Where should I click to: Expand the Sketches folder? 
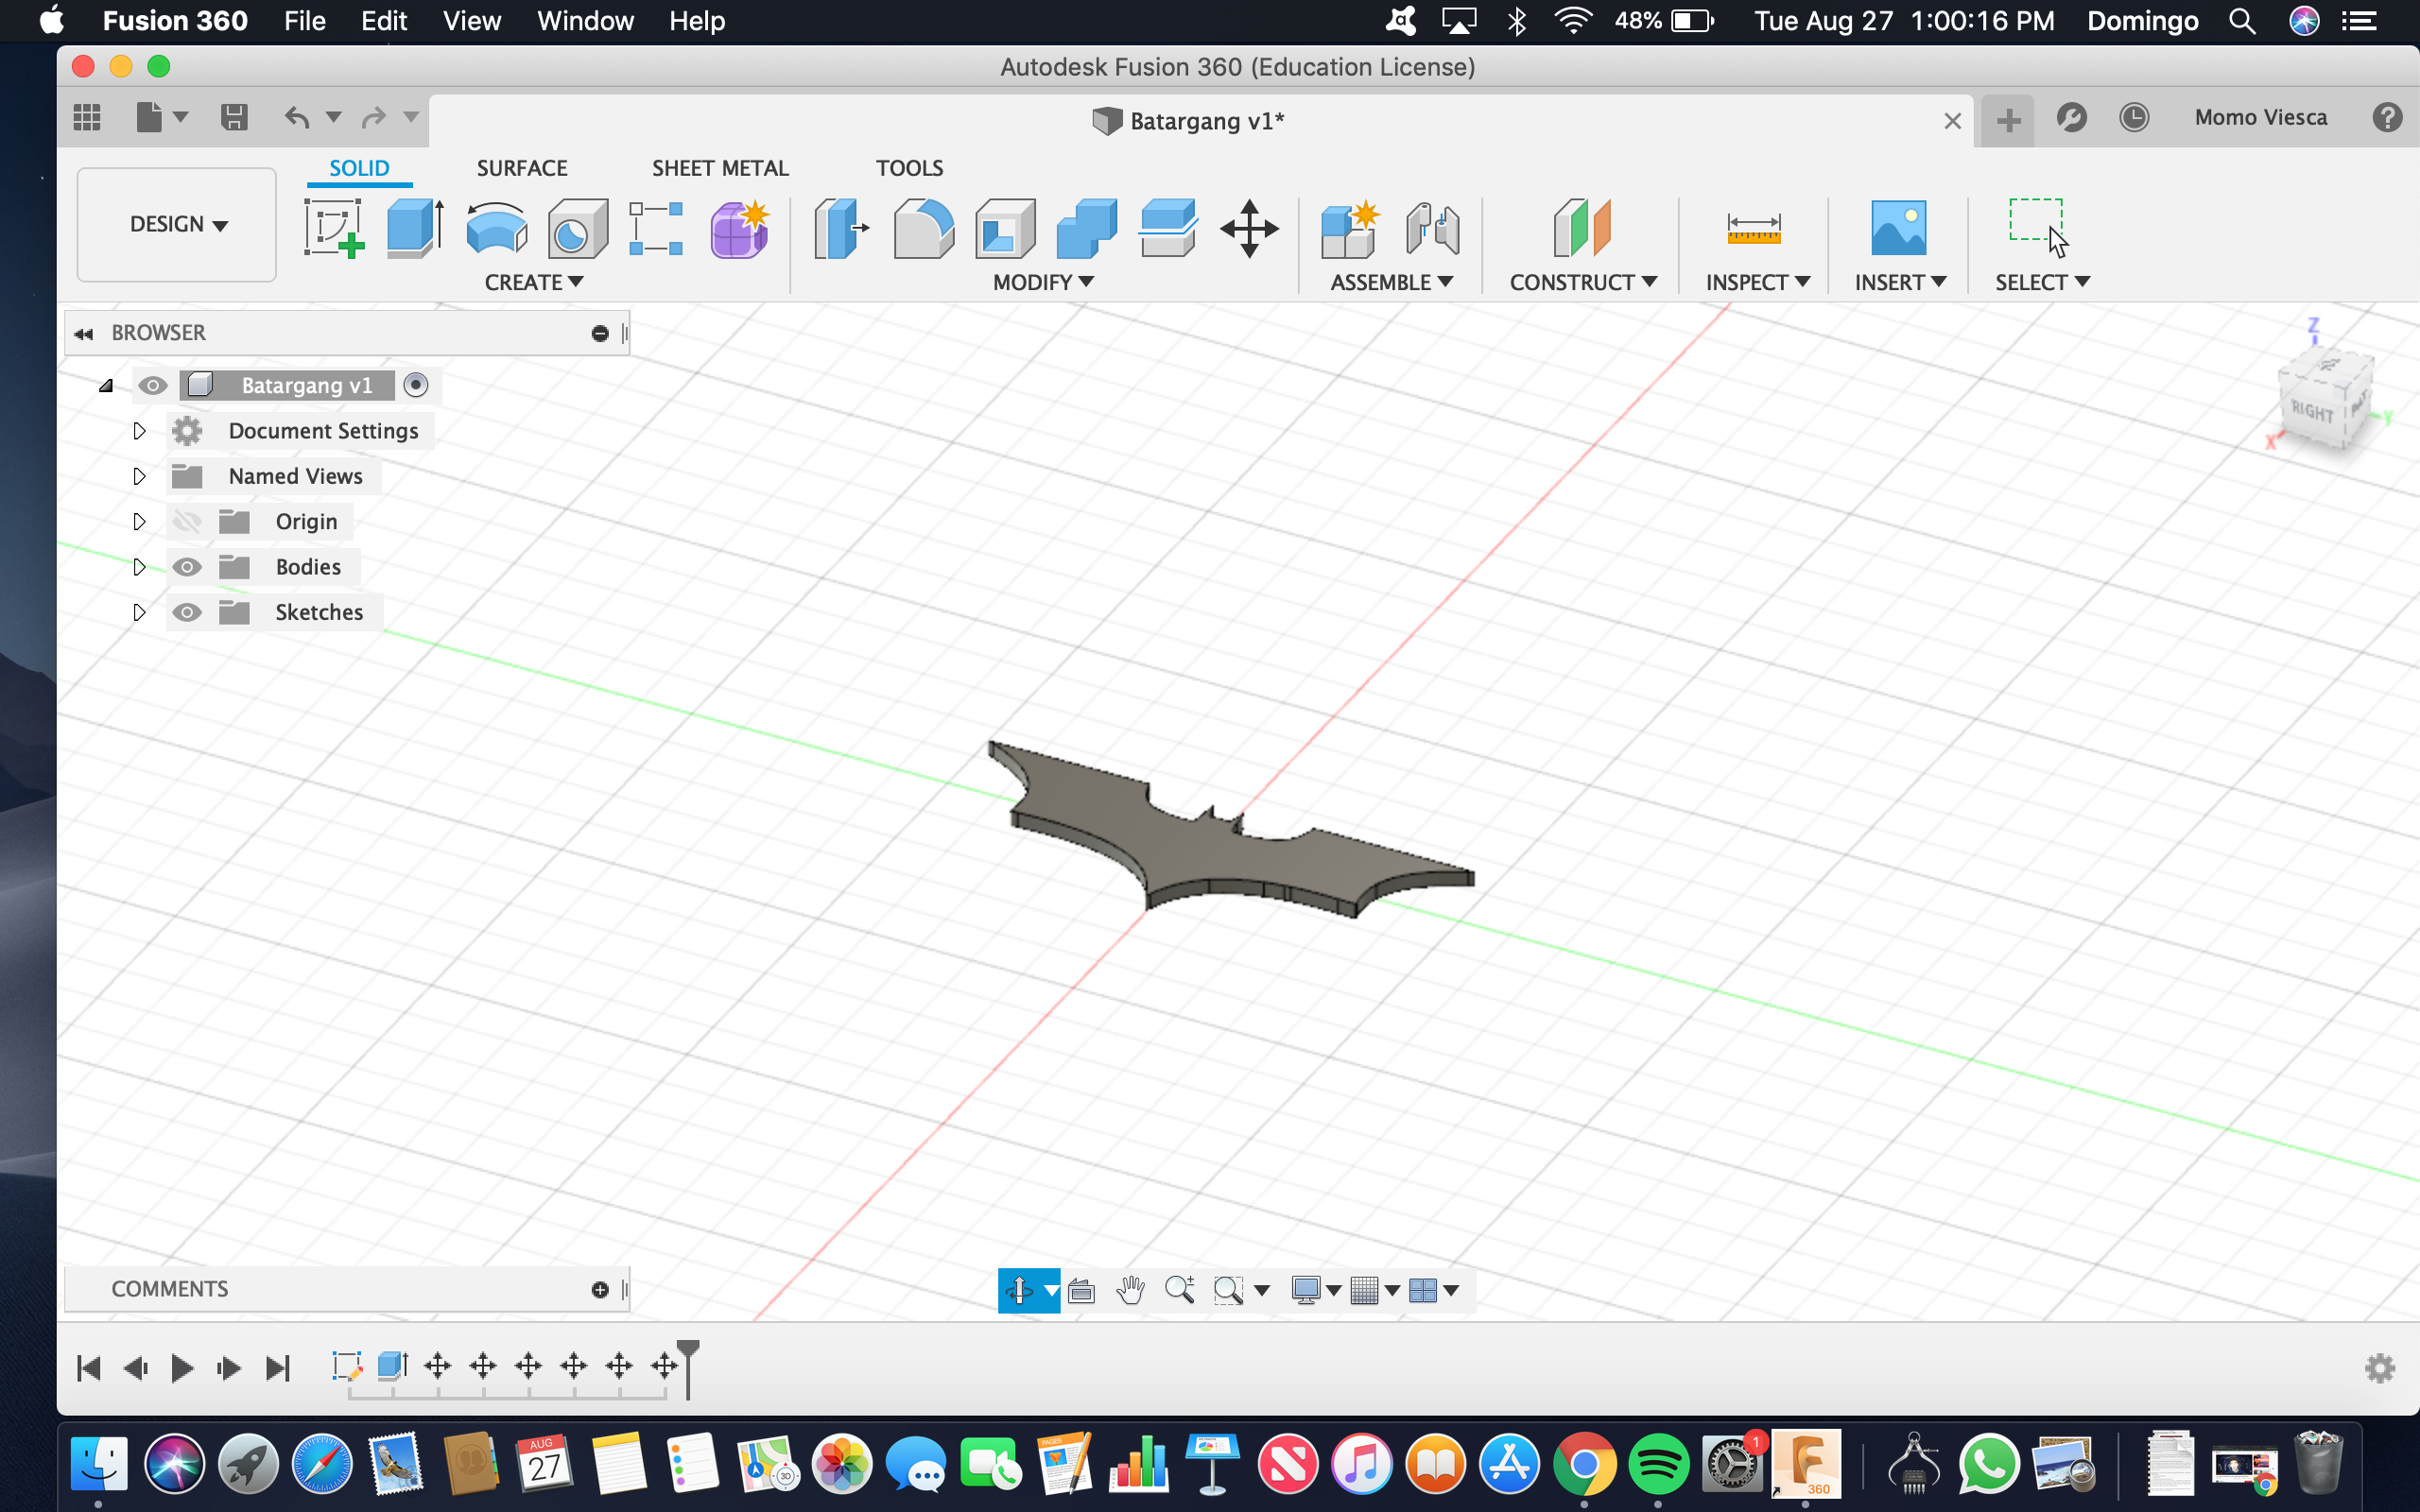pyautogui.click(x=139, y=612)
